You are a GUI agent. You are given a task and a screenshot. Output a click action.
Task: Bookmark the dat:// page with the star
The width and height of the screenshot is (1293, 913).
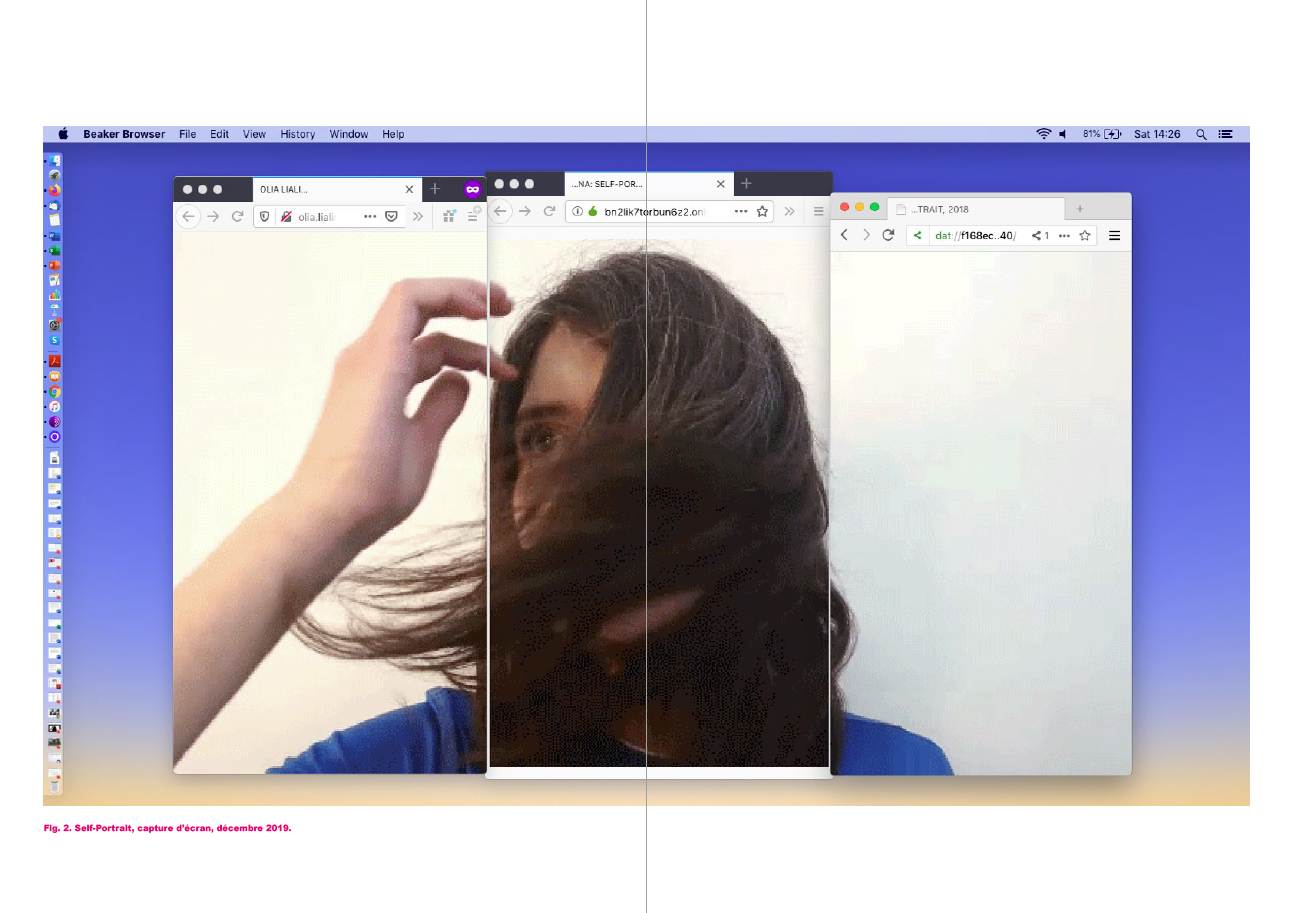tap(1085, 235)
